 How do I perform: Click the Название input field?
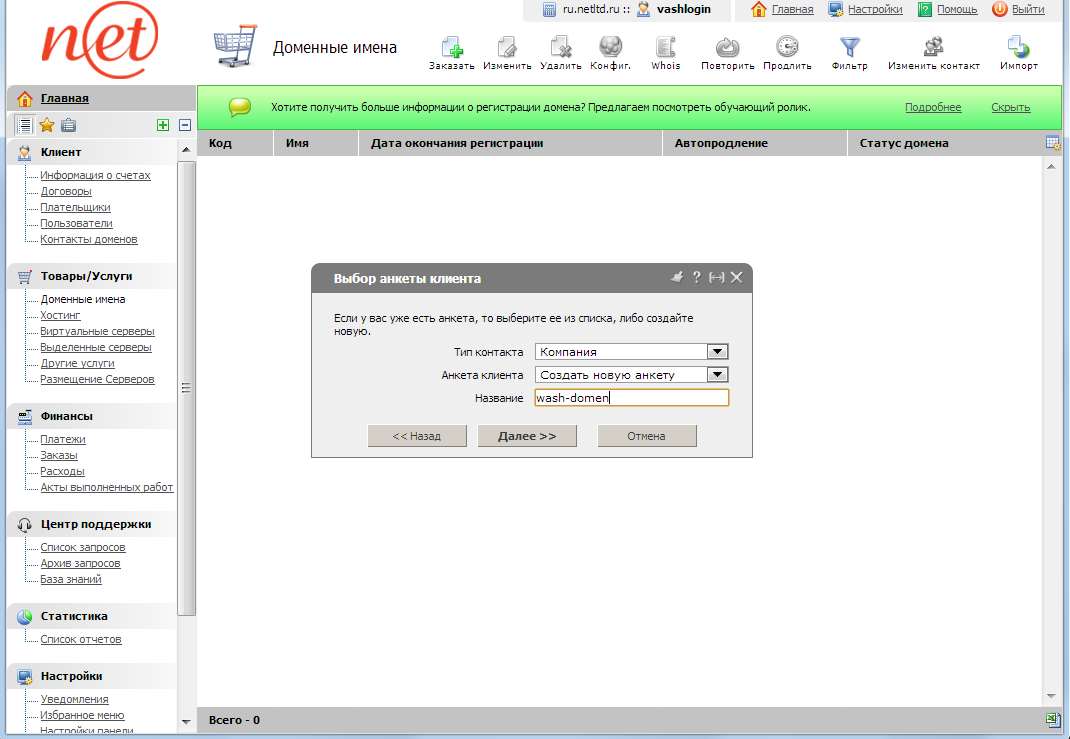(x=631, y=398)
